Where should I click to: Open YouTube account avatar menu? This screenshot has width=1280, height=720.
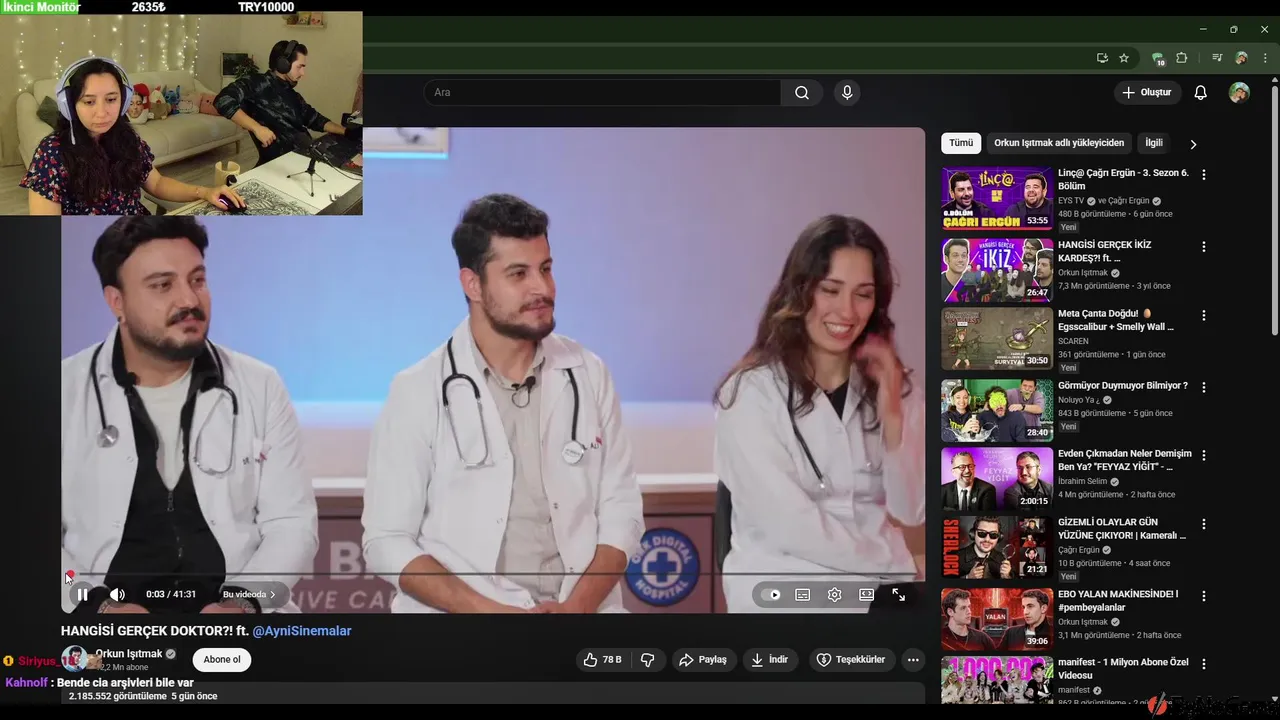tap(1239, 92)
